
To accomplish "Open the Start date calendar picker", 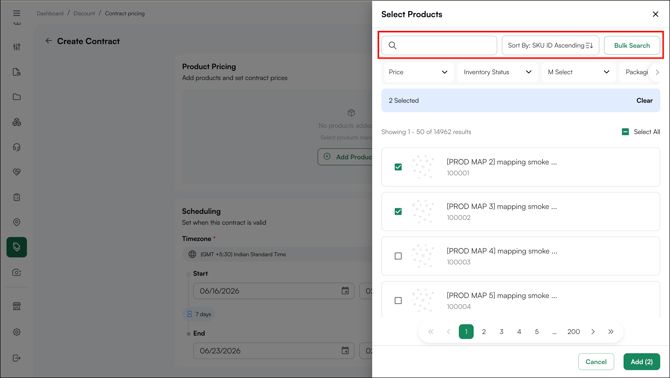I will (x=345, y=291).
